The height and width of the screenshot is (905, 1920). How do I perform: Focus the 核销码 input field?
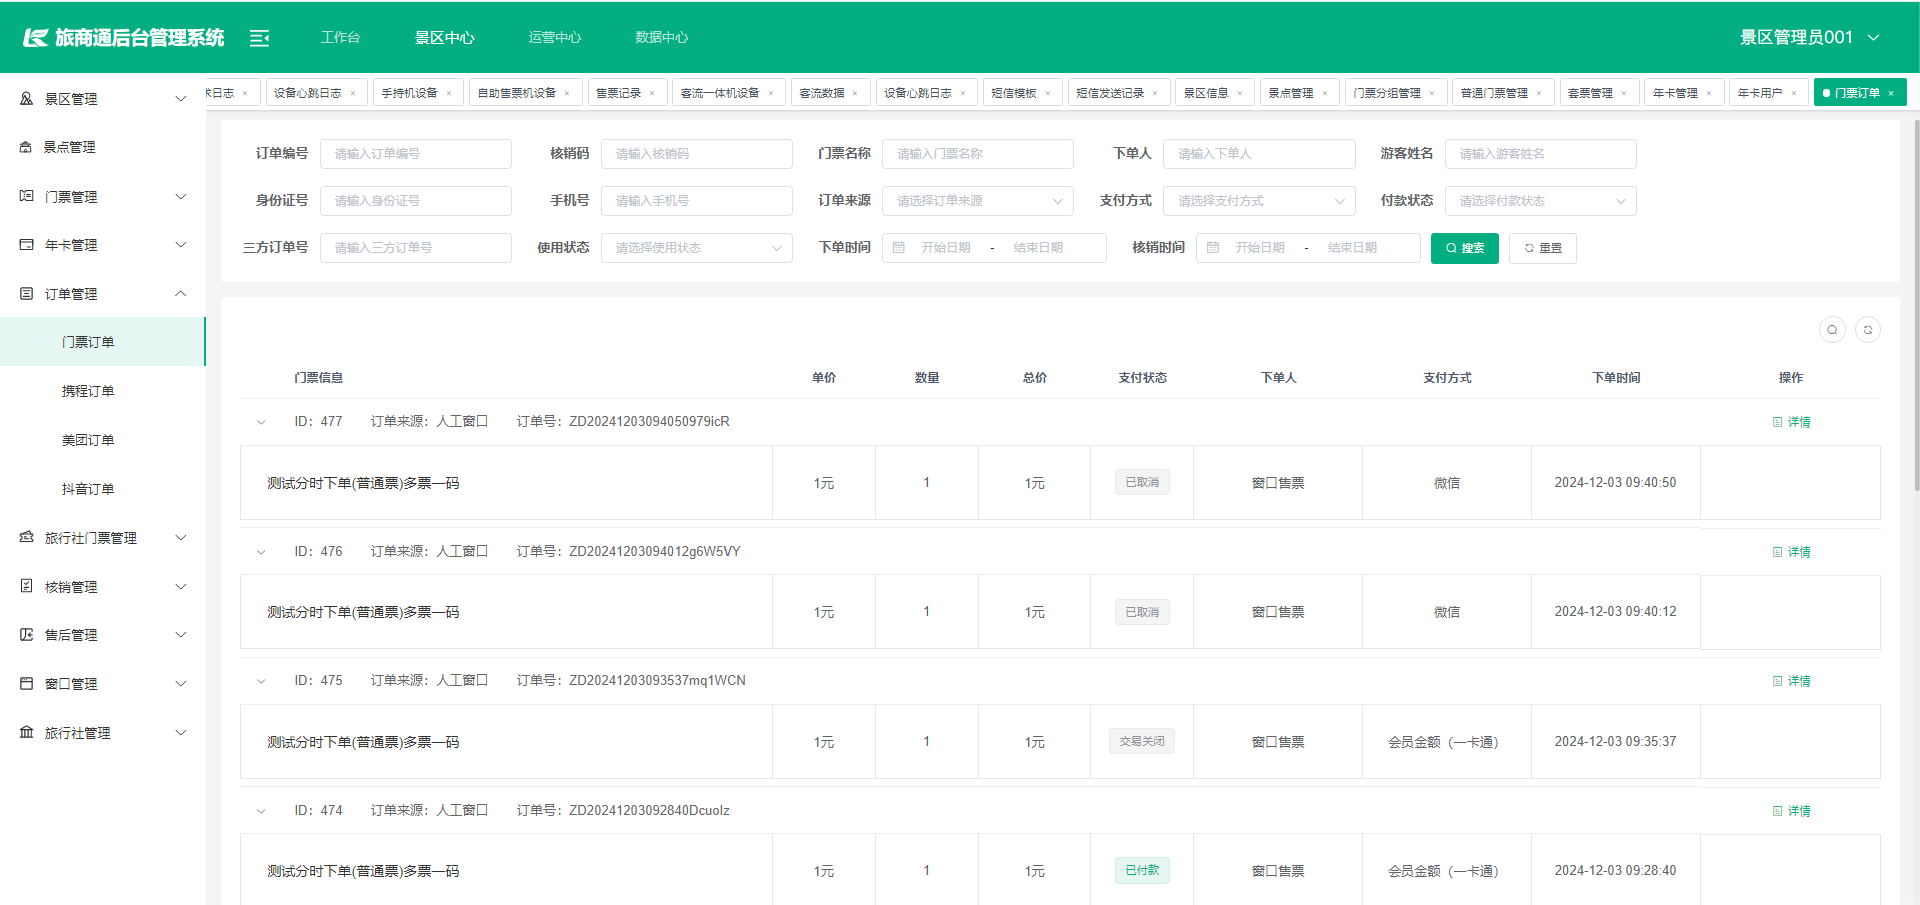[697, 154]
